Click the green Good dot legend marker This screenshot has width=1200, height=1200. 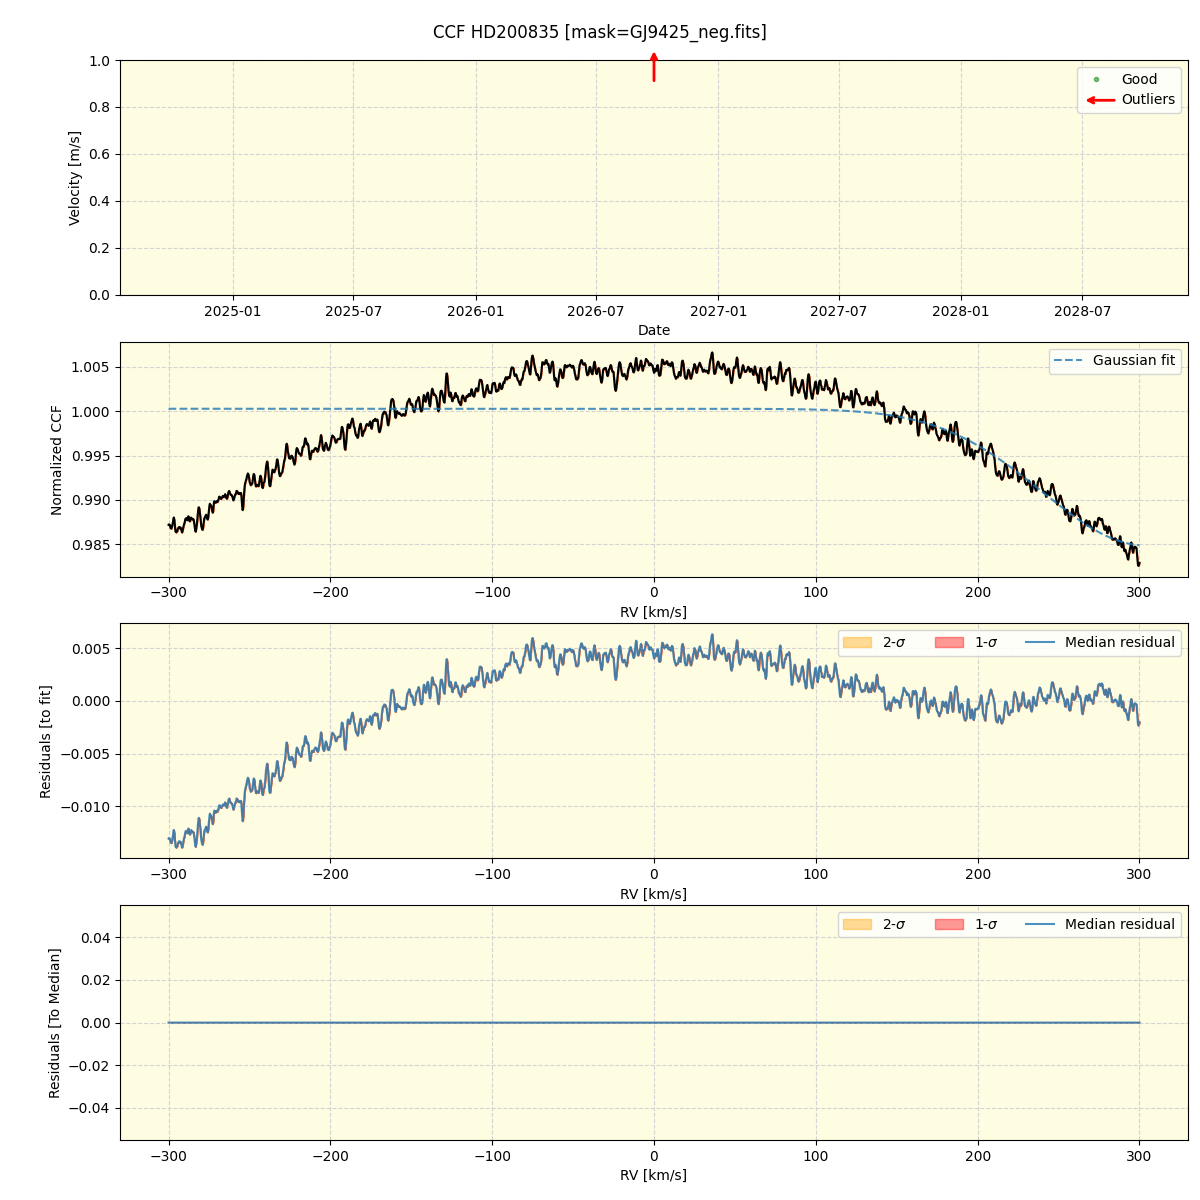(x=1096, y=79)
